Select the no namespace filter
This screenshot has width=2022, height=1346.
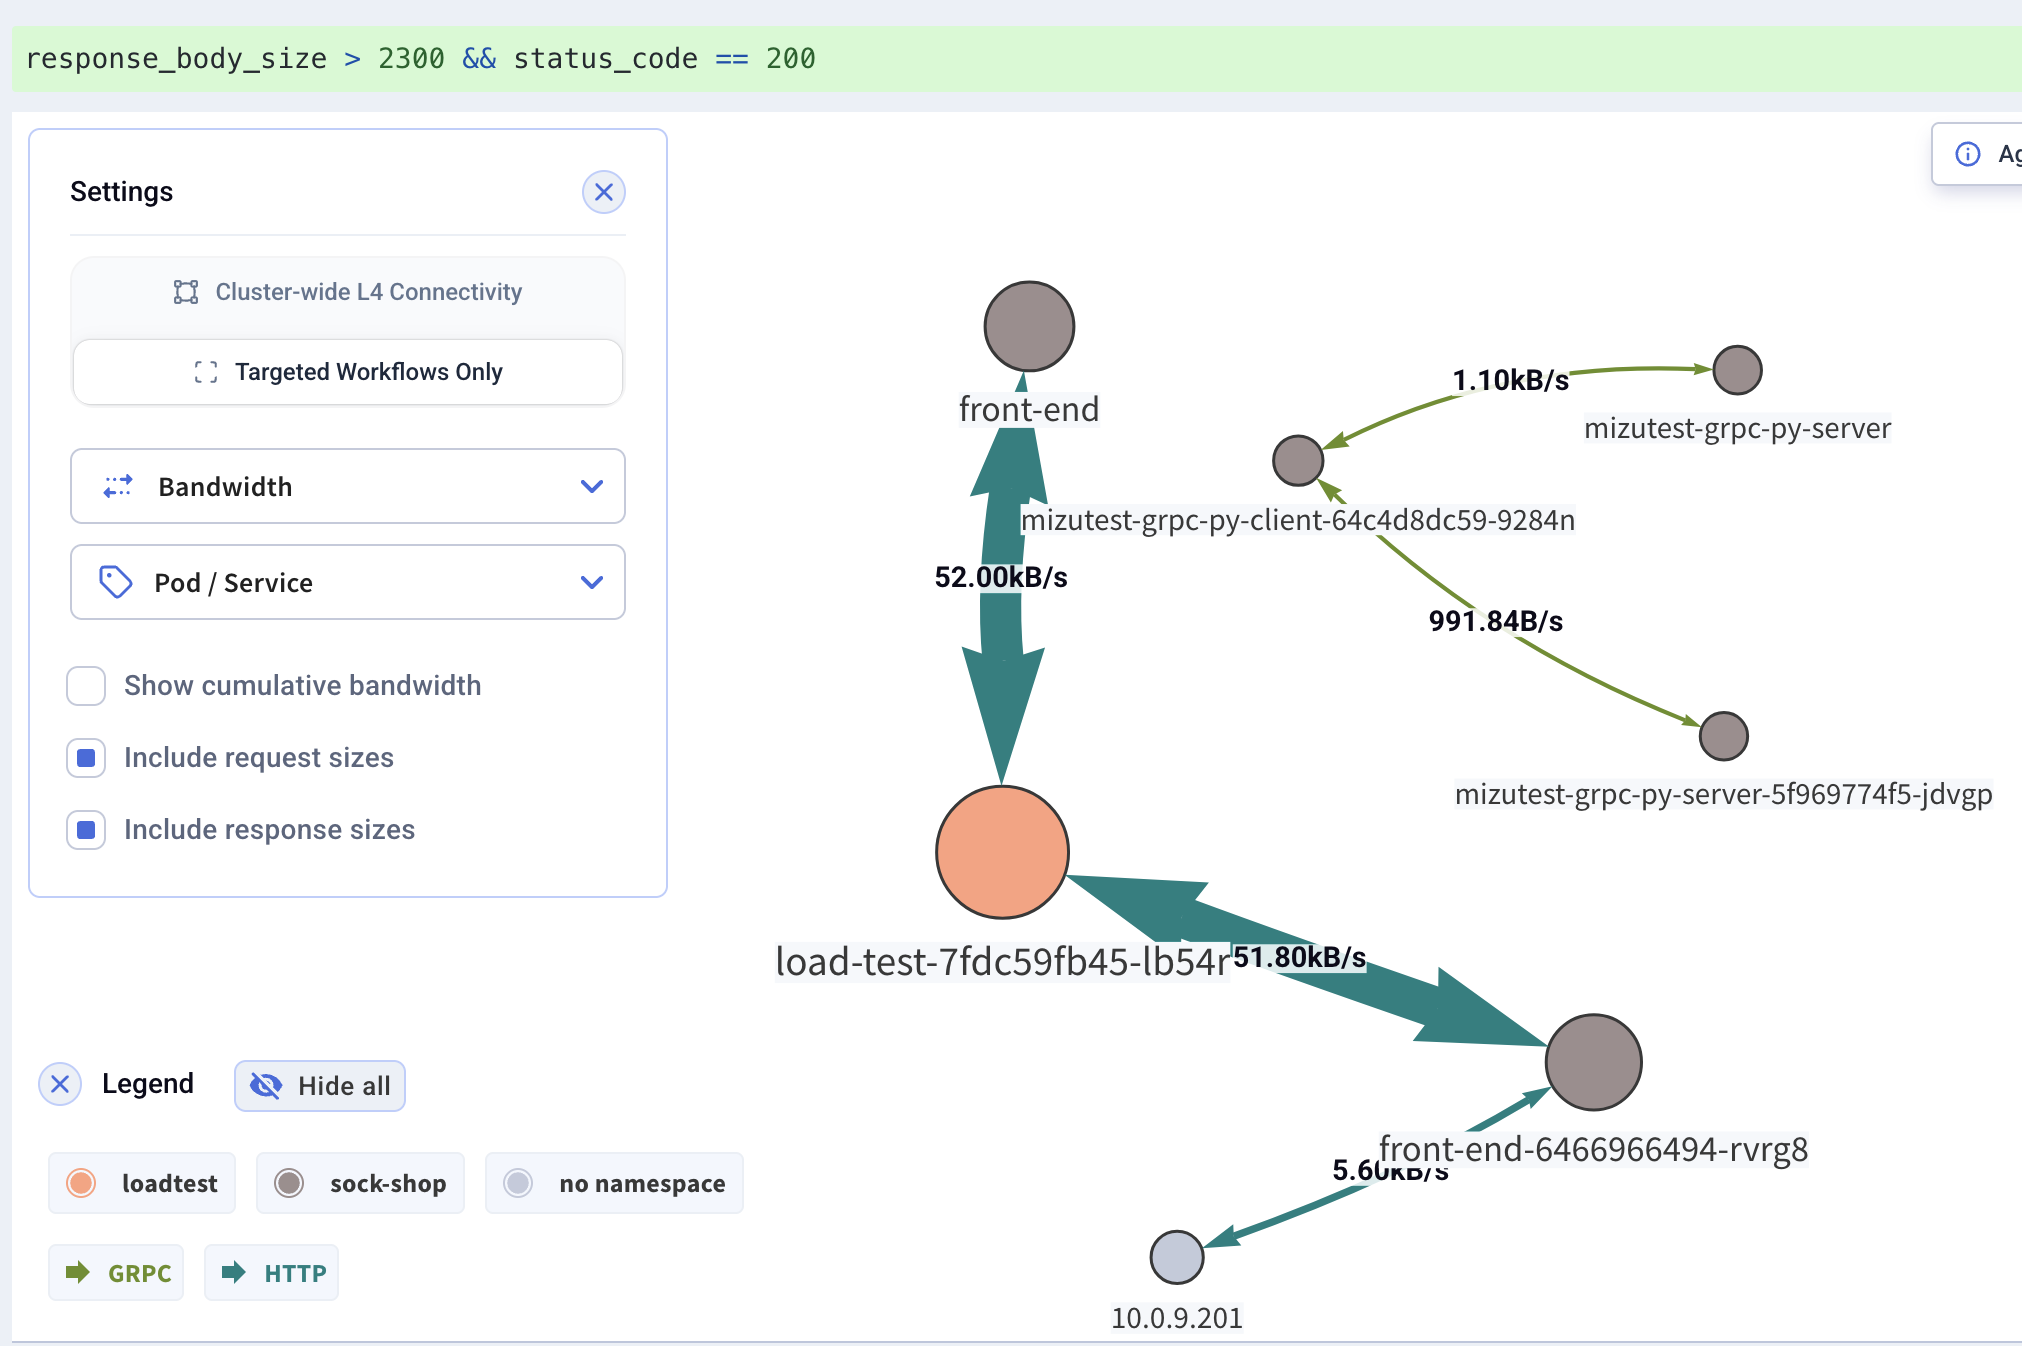(614, 1183)
